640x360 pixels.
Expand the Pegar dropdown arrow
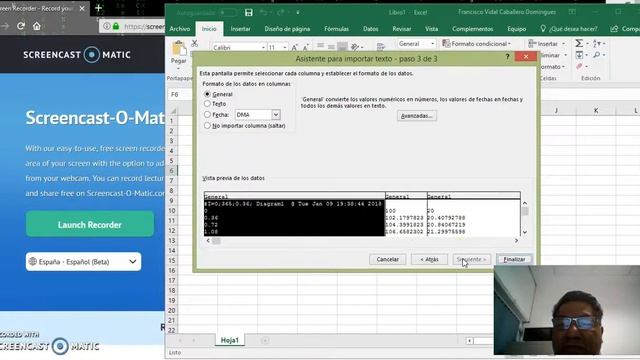(x=178, y=68)
